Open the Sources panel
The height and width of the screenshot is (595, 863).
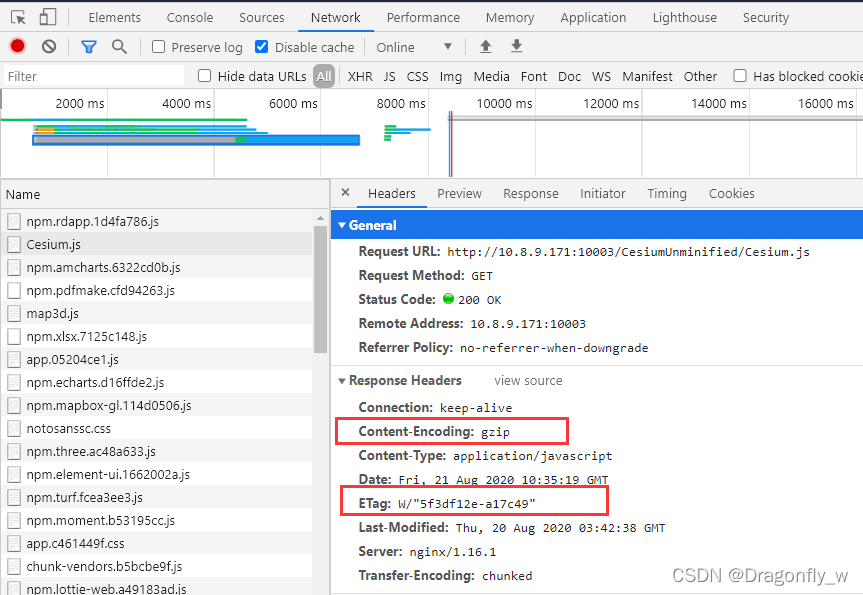(x=262, y=18)
